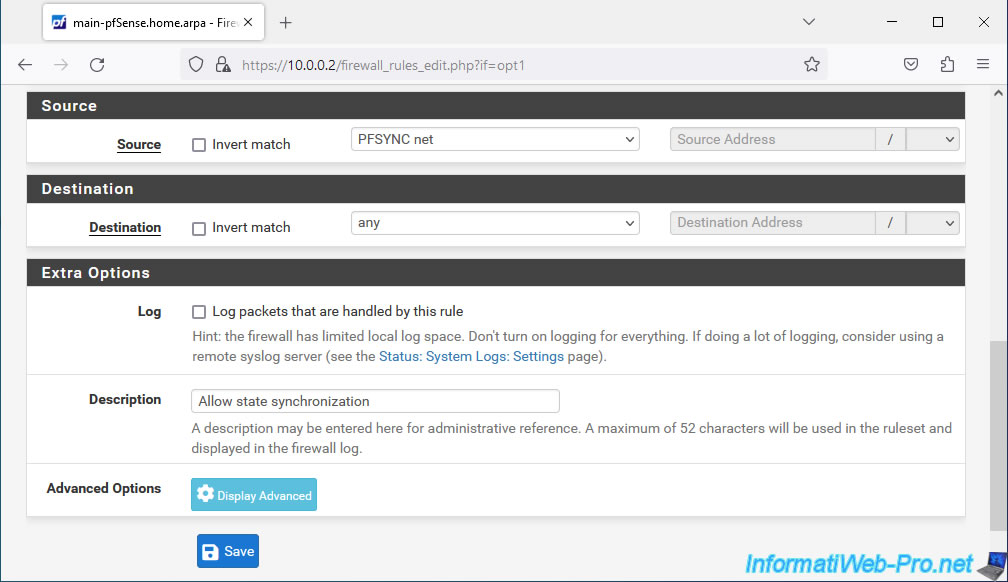Expand the Source Address subnet mask dropdown

[x=933, y=140]
